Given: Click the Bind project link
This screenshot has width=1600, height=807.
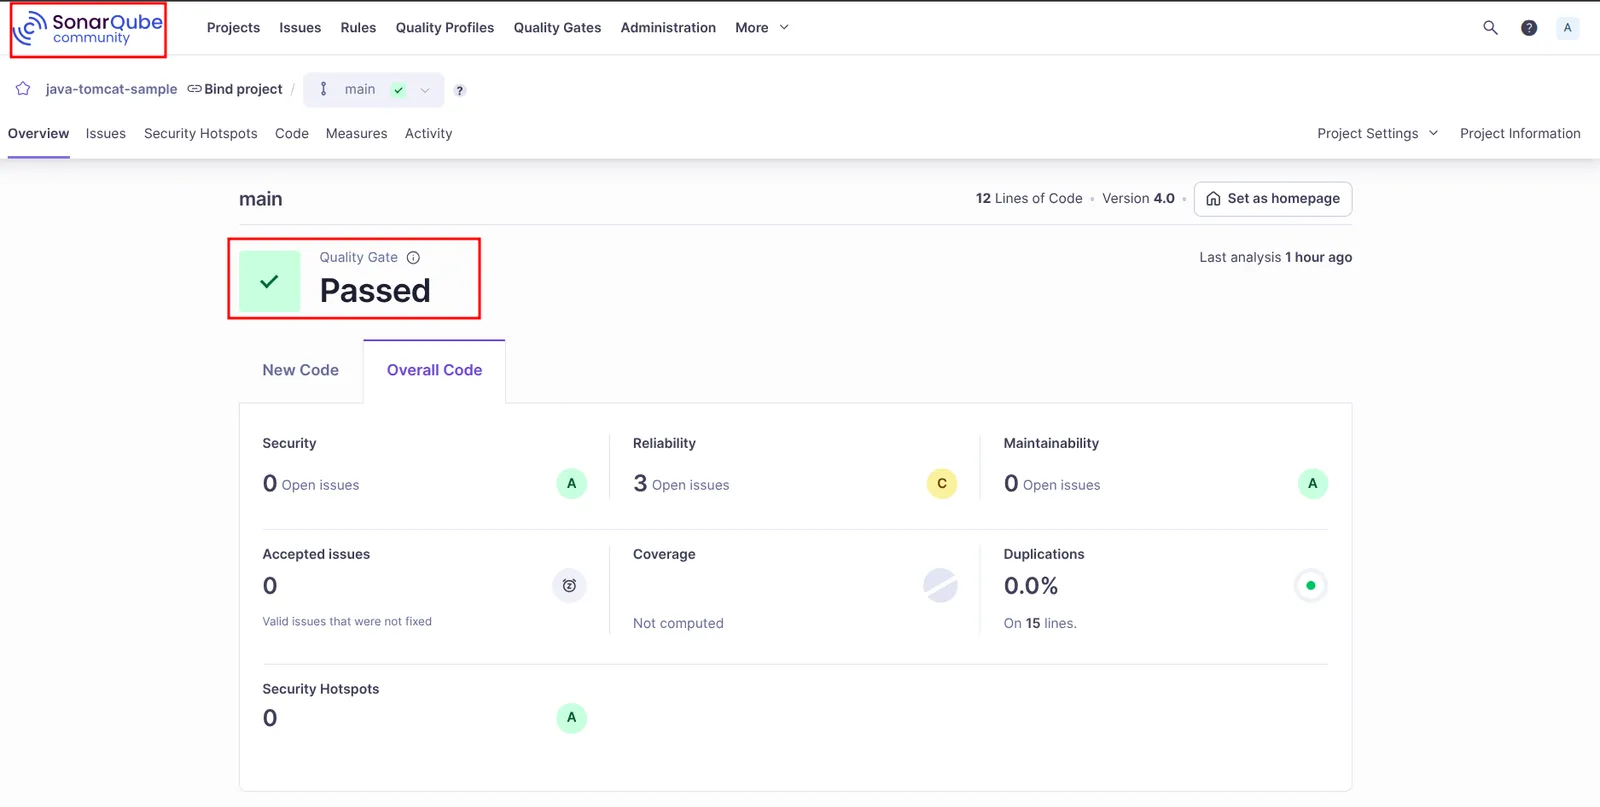Looking at the screenshot, I should [x=235, y=89].
